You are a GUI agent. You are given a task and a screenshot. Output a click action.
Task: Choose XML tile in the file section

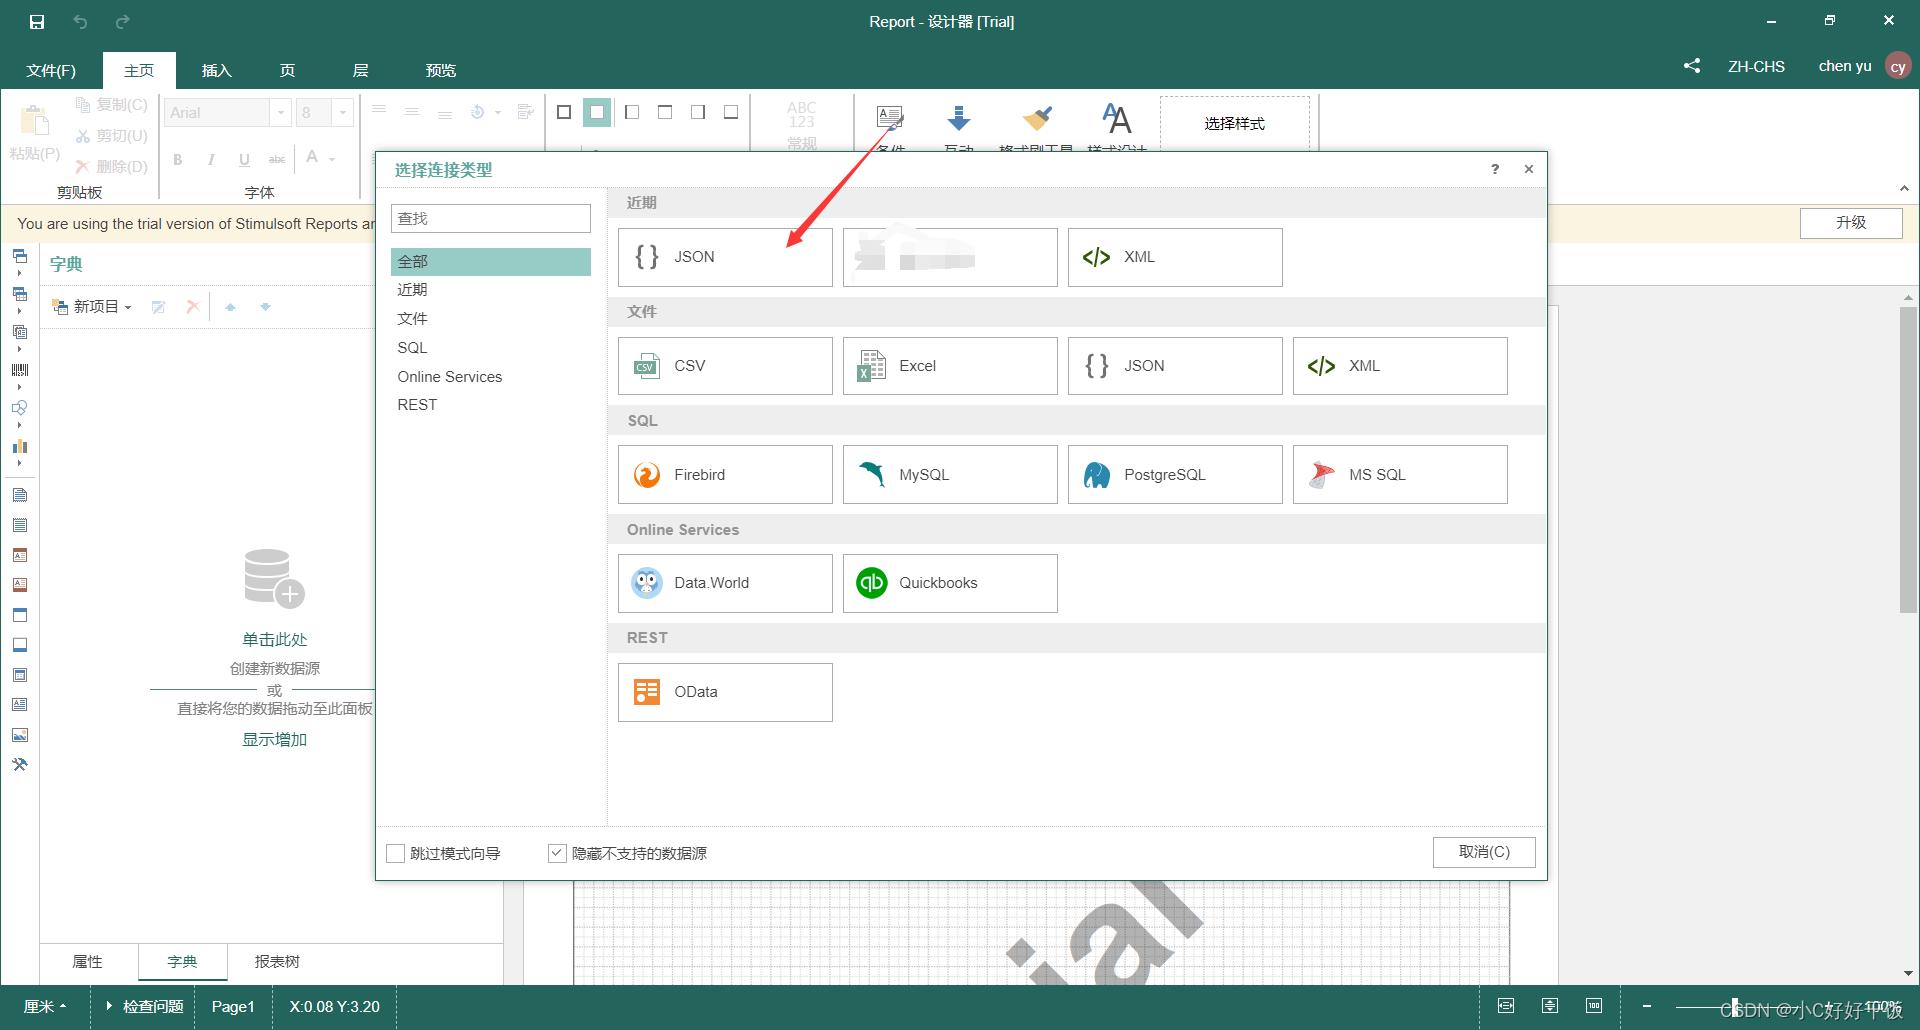tap(1400, 366)
